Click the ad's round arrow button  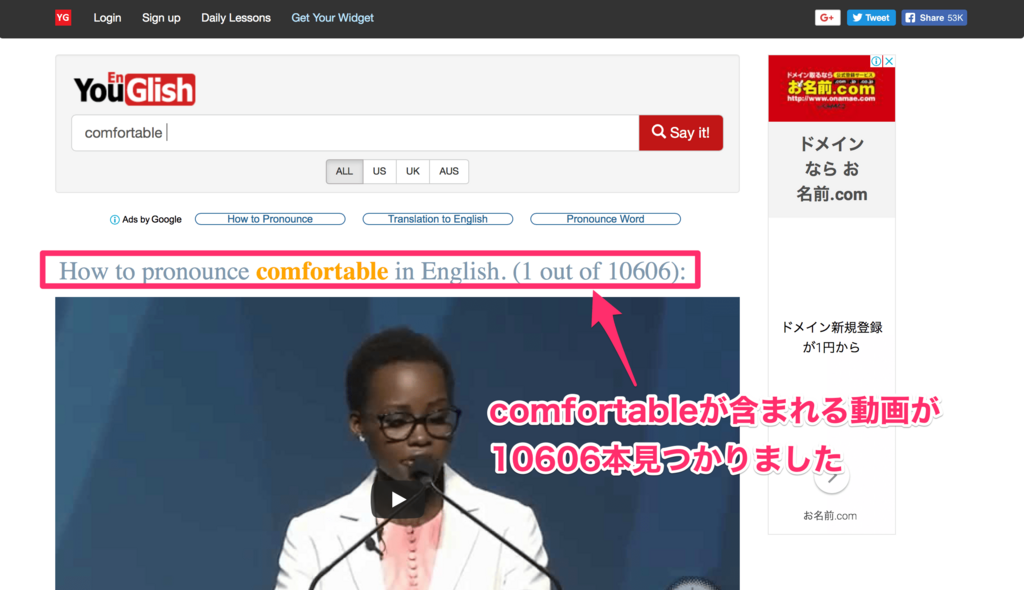pyautogui.click(x=831, y=478)
